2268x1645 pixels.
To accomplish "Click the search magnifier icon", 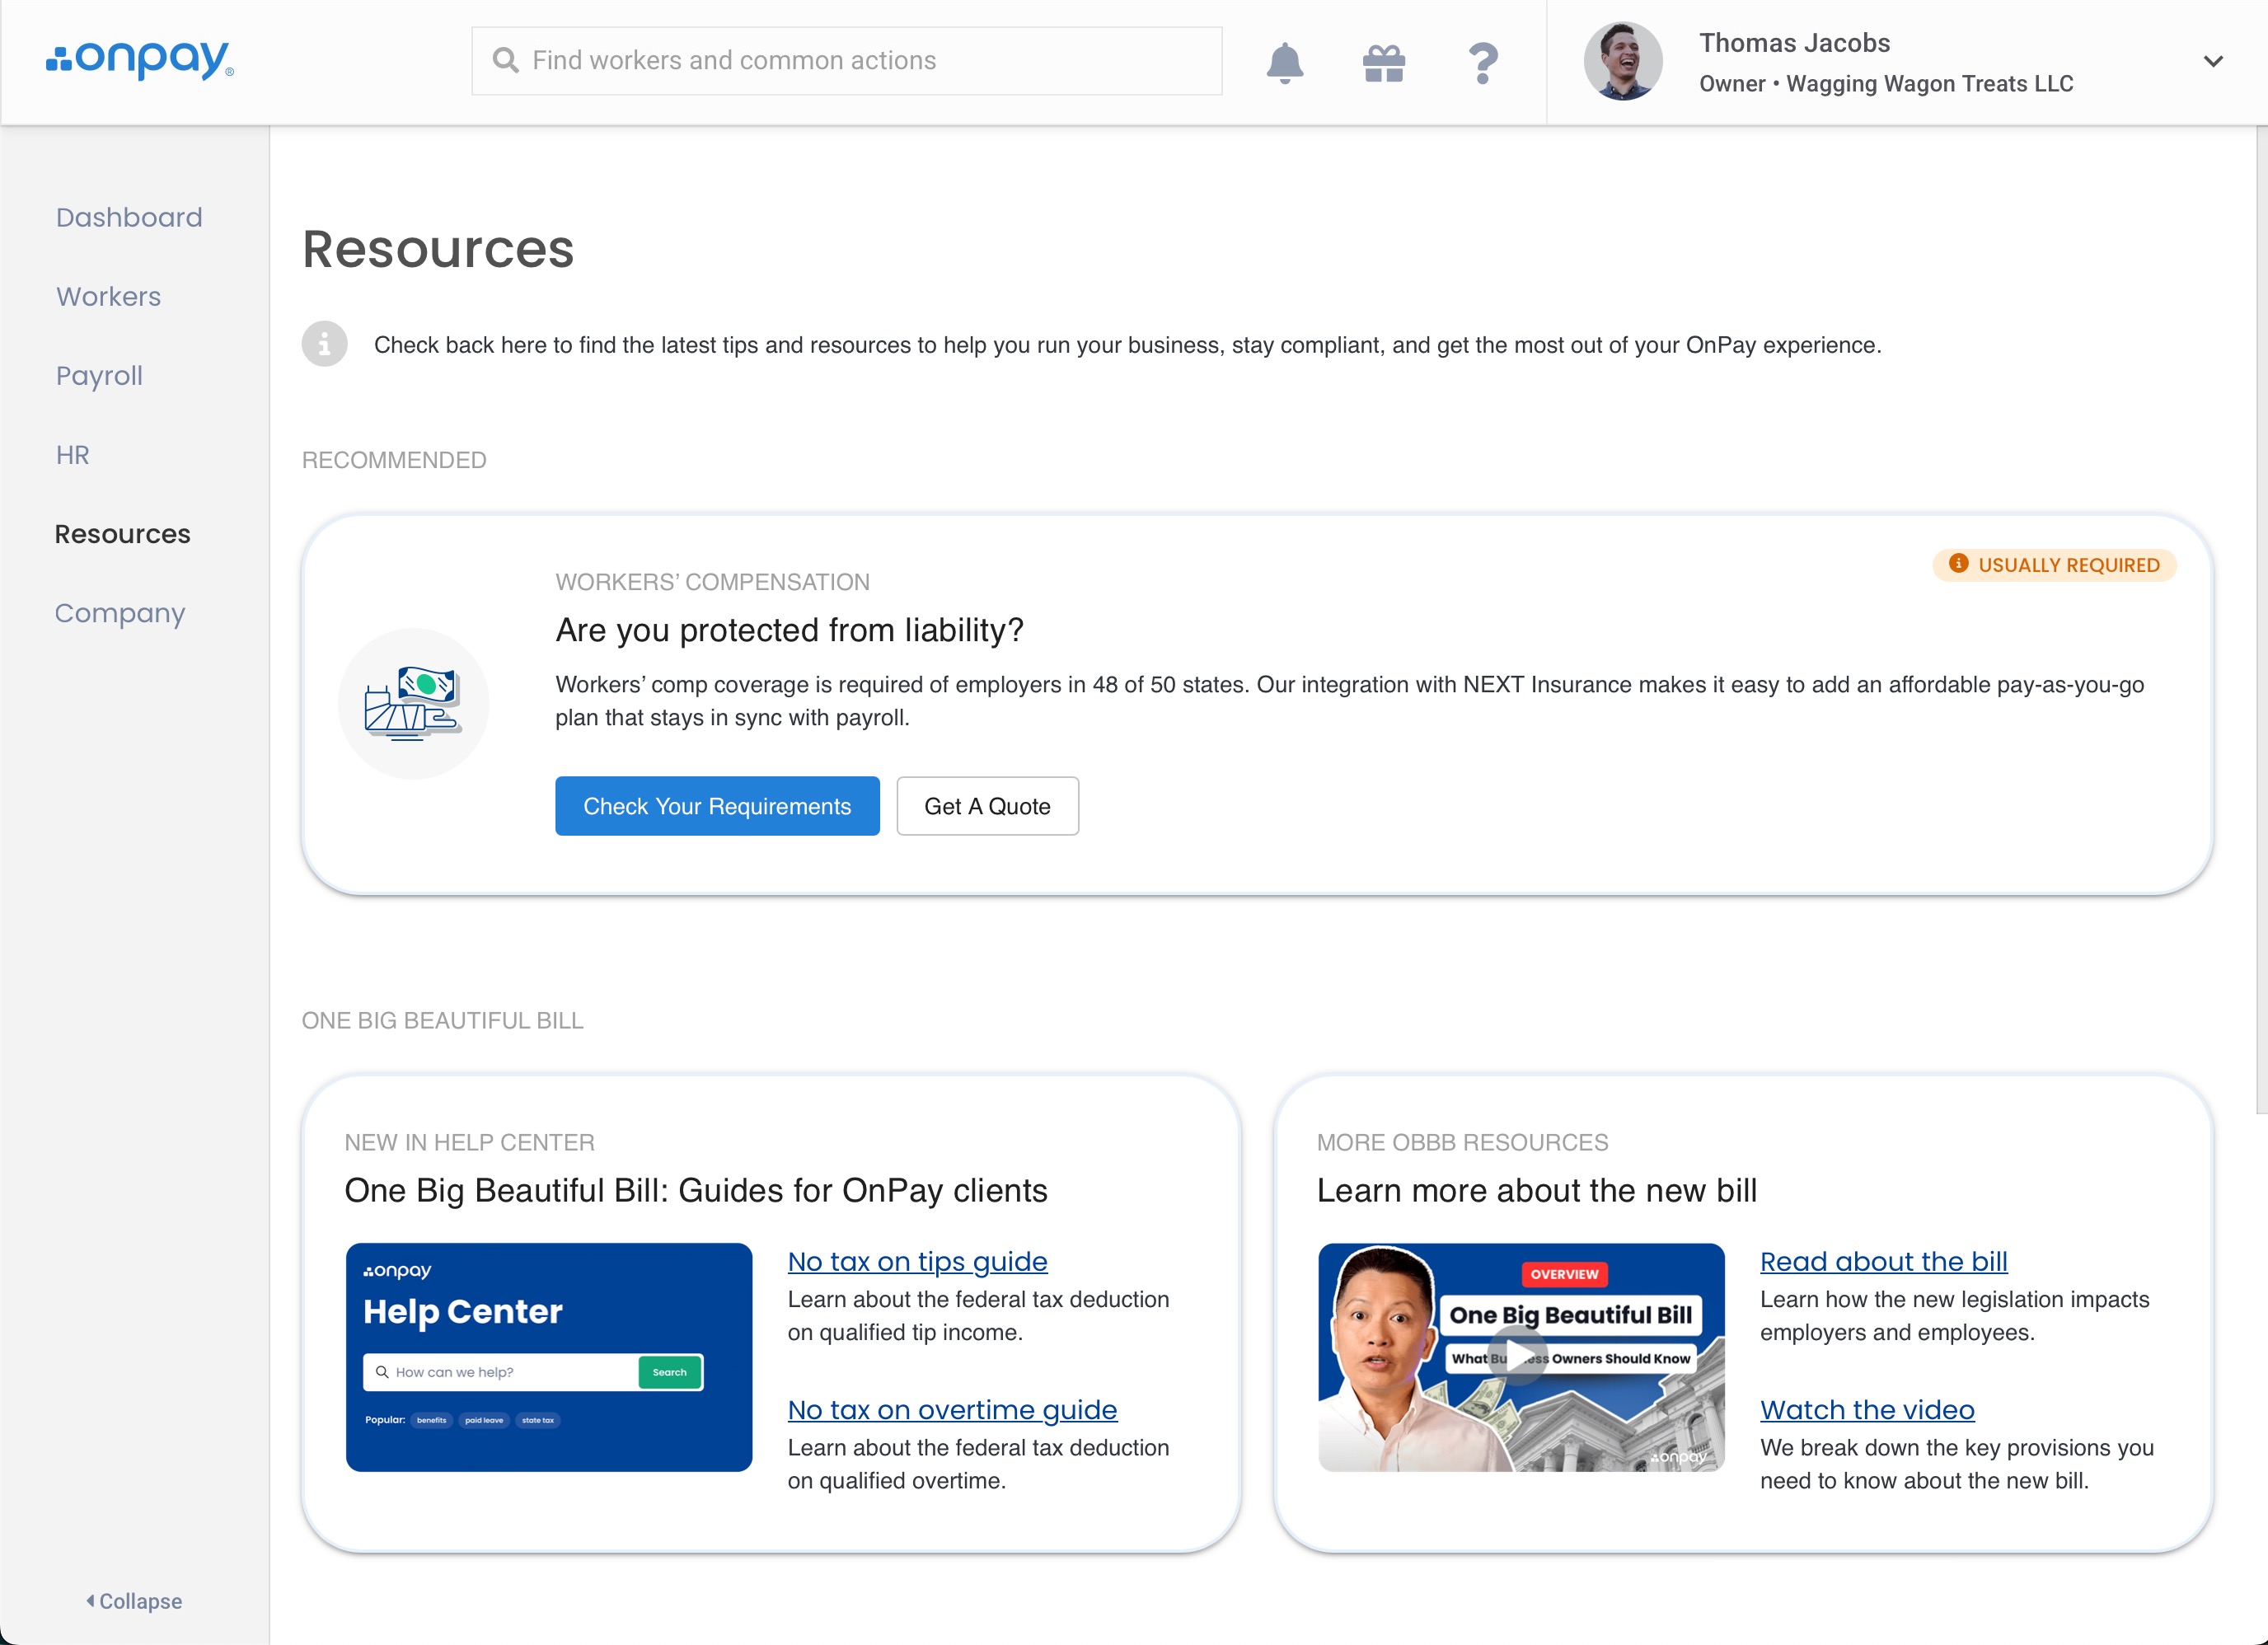I will [x=506, y=61].
